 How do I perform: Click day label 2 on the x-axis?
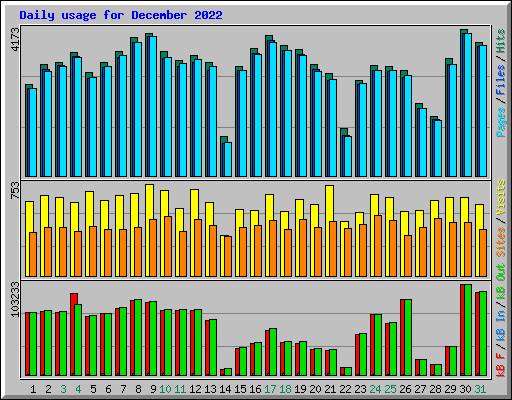(x=48, y=389)
